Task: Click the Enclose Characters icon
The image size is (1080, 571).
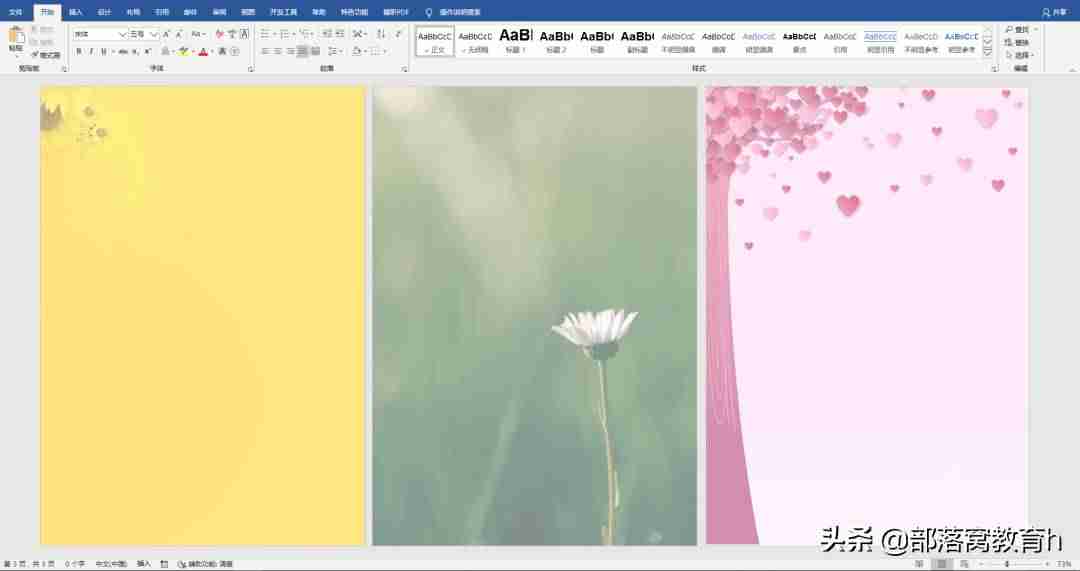Action: 234,52
